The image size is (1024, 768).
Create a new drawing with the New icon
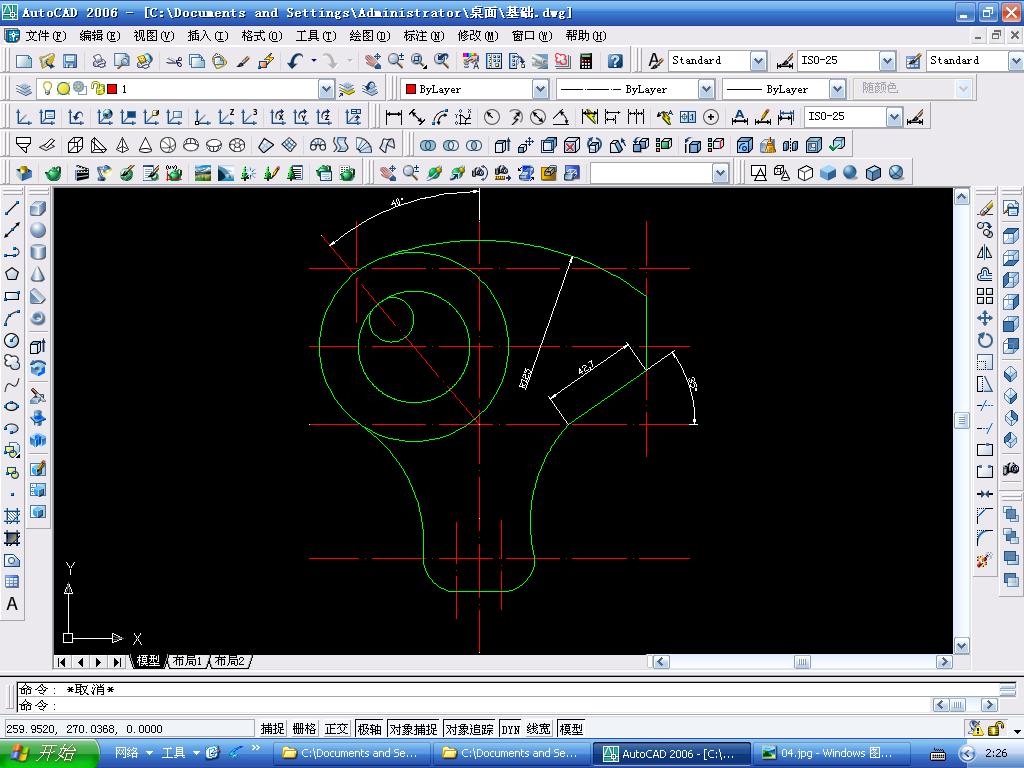24,61
